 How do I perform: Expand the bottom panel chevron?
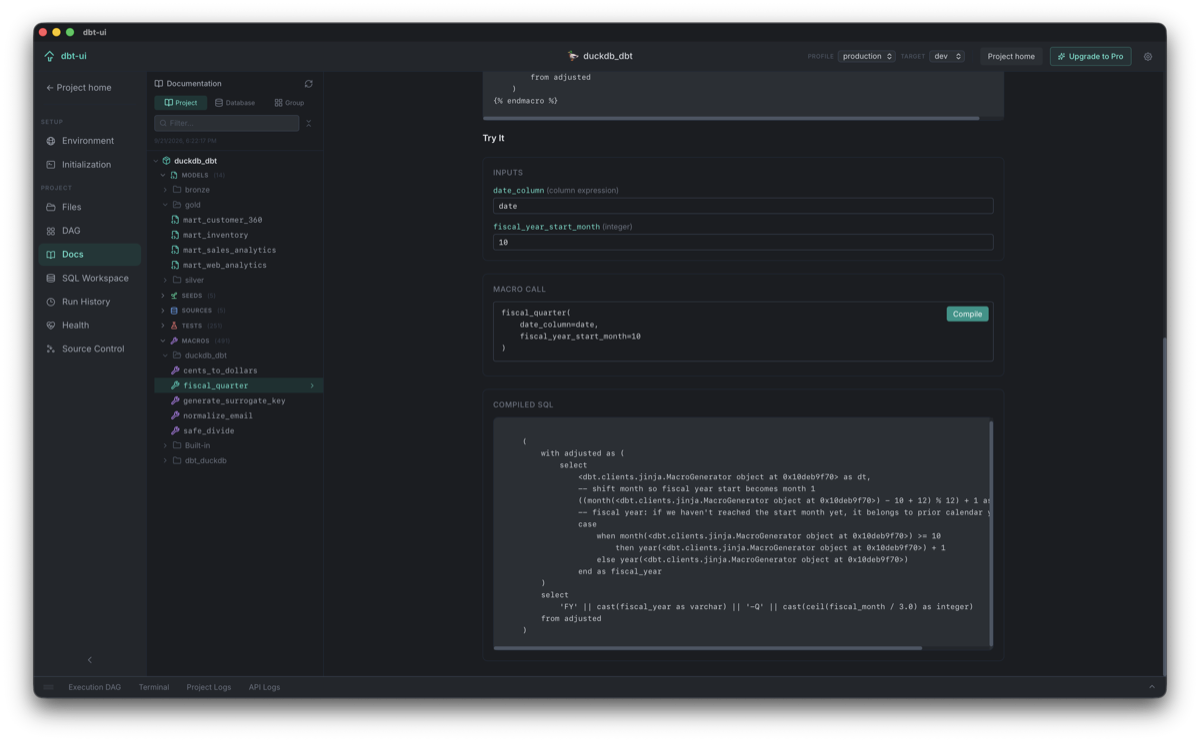(x=1152, y=687)
